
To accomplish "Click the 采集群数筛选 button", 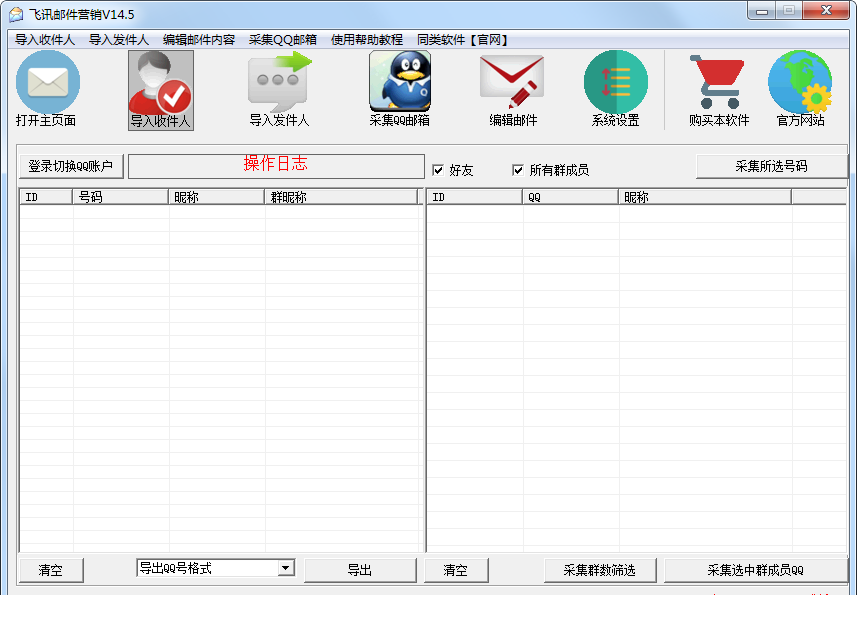I will (600, 570).
